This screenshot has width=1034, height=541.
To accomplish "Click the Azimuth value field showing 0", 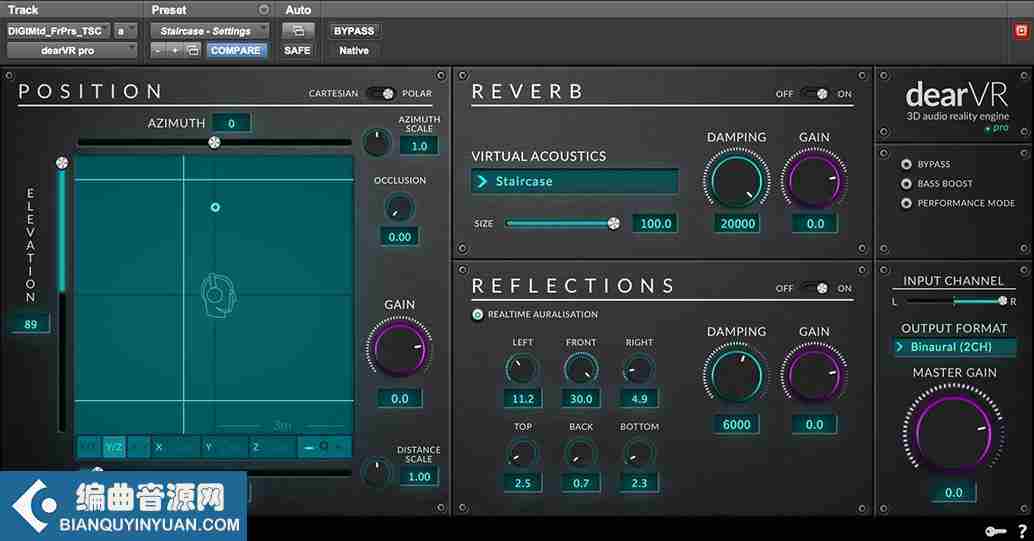I will (231, 123).
